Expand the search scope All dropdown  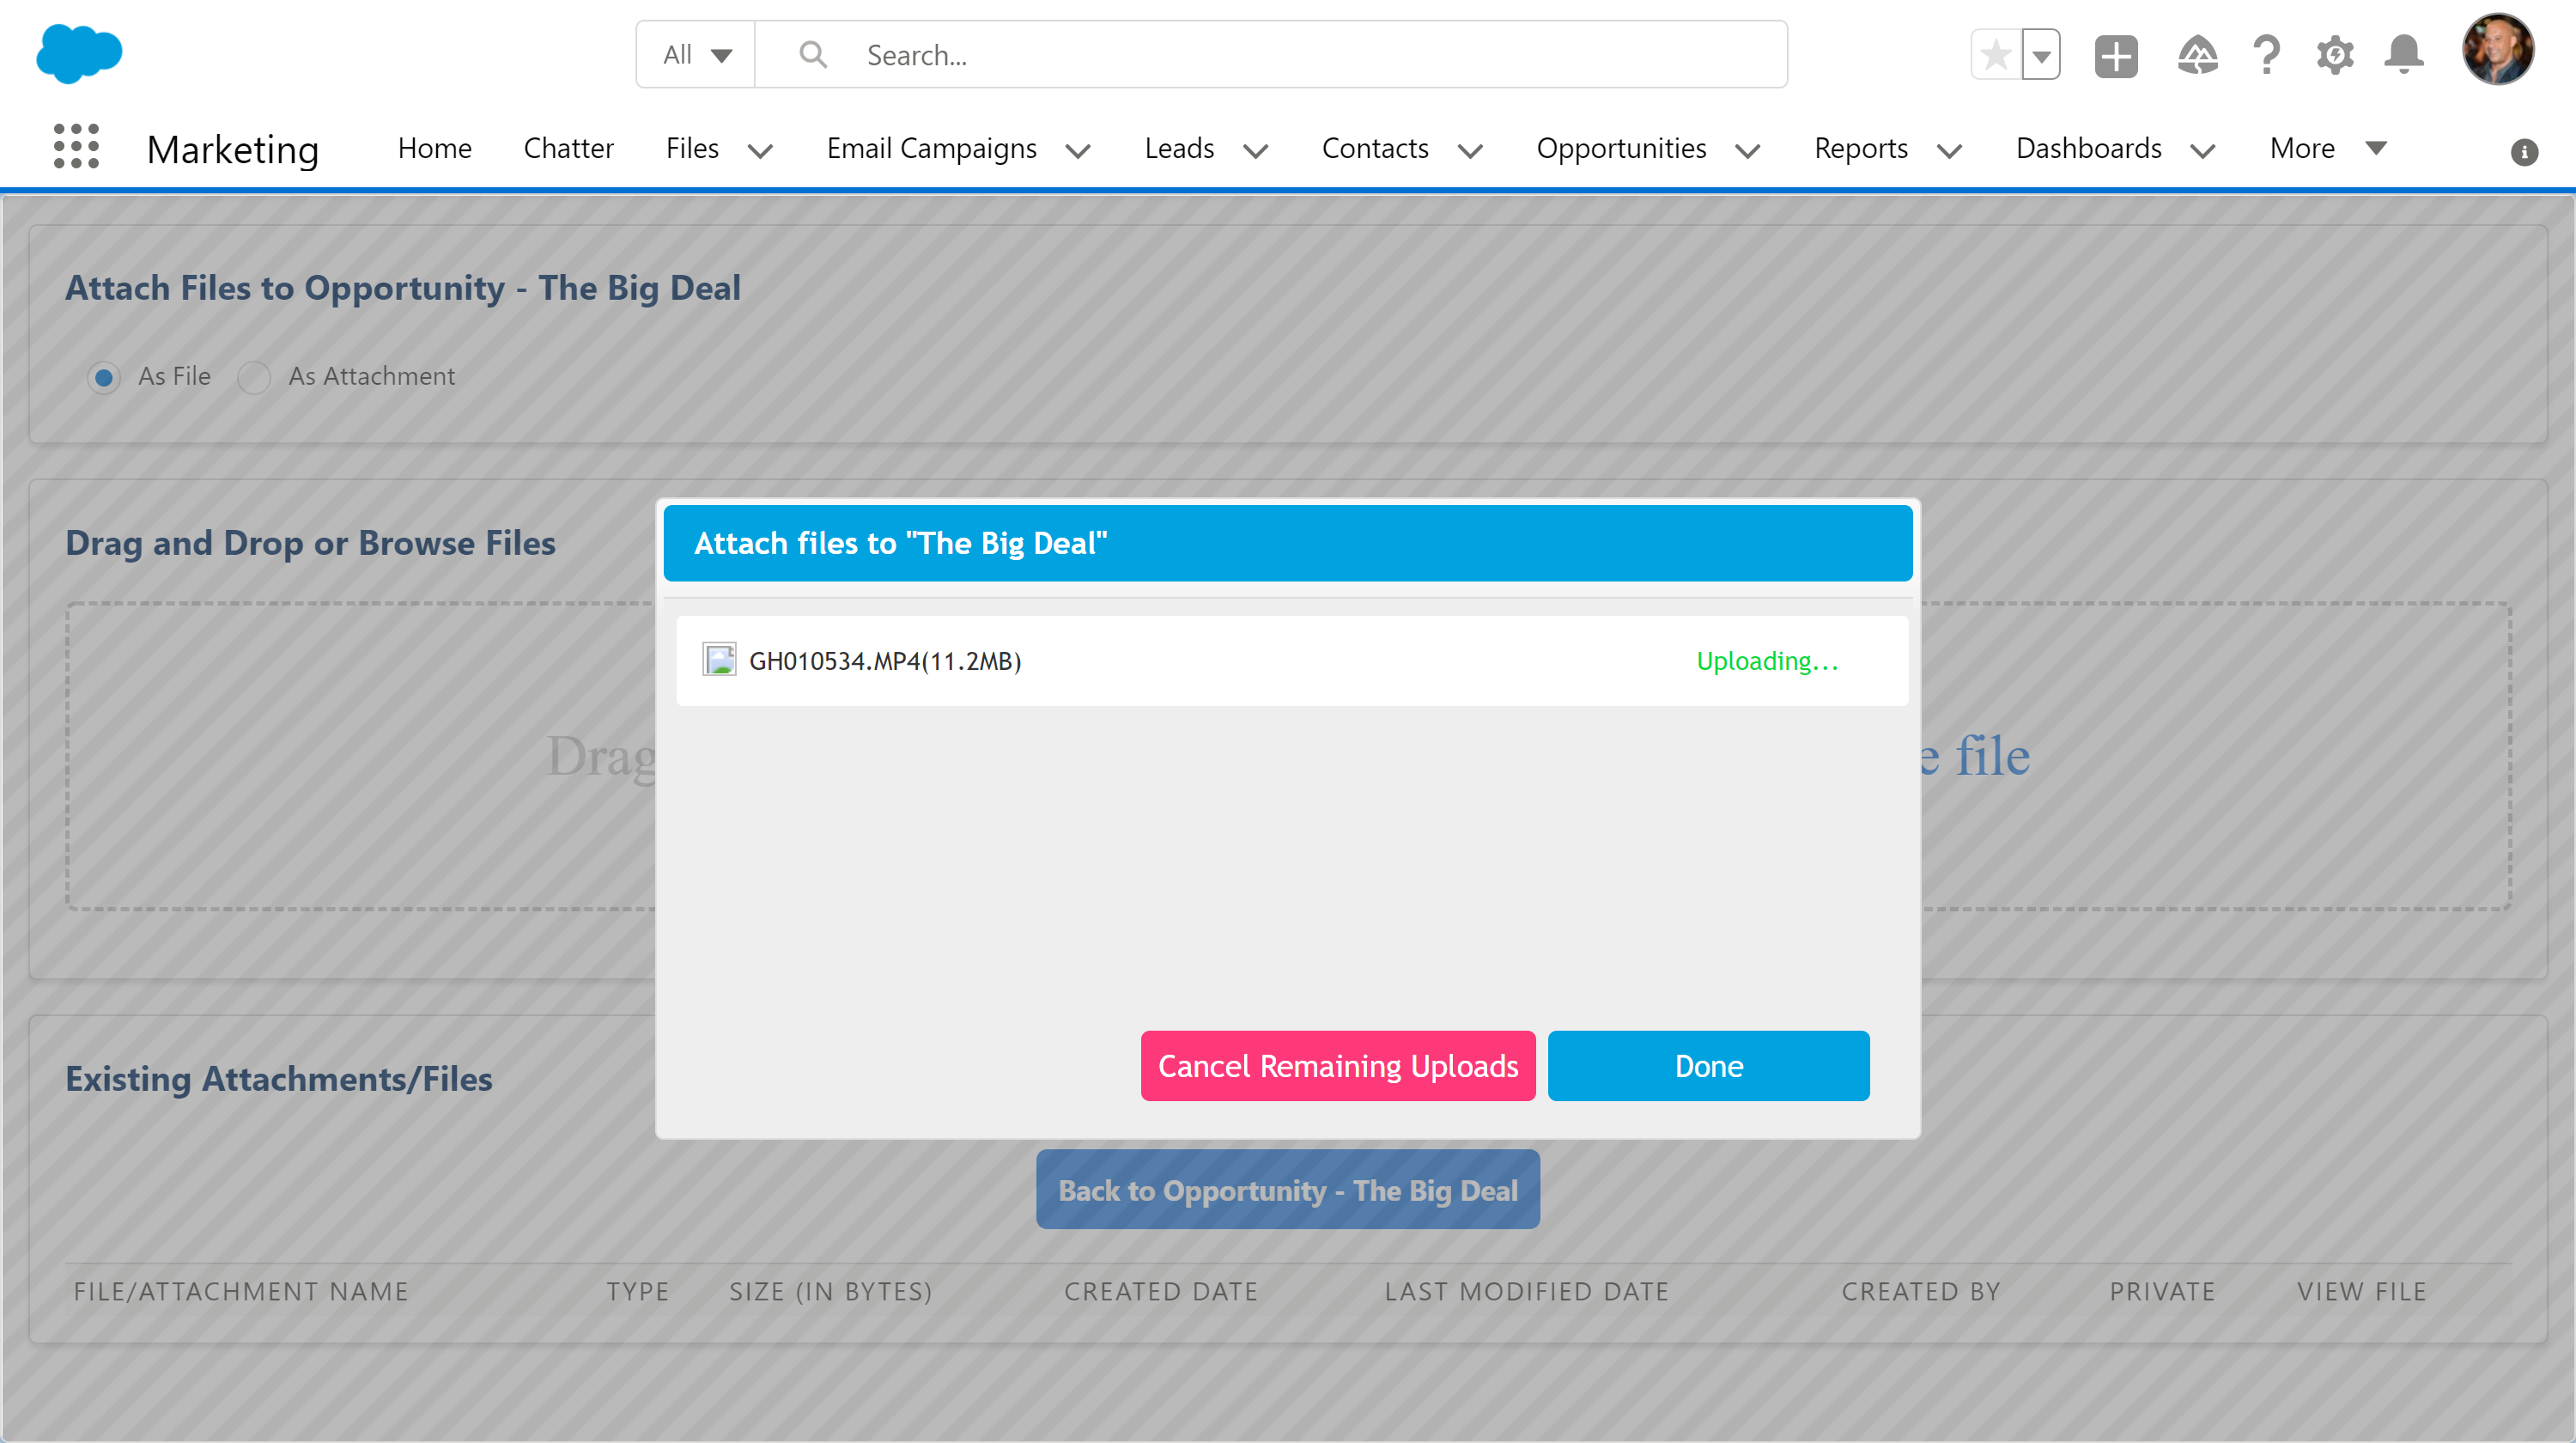tap(694, 54)
